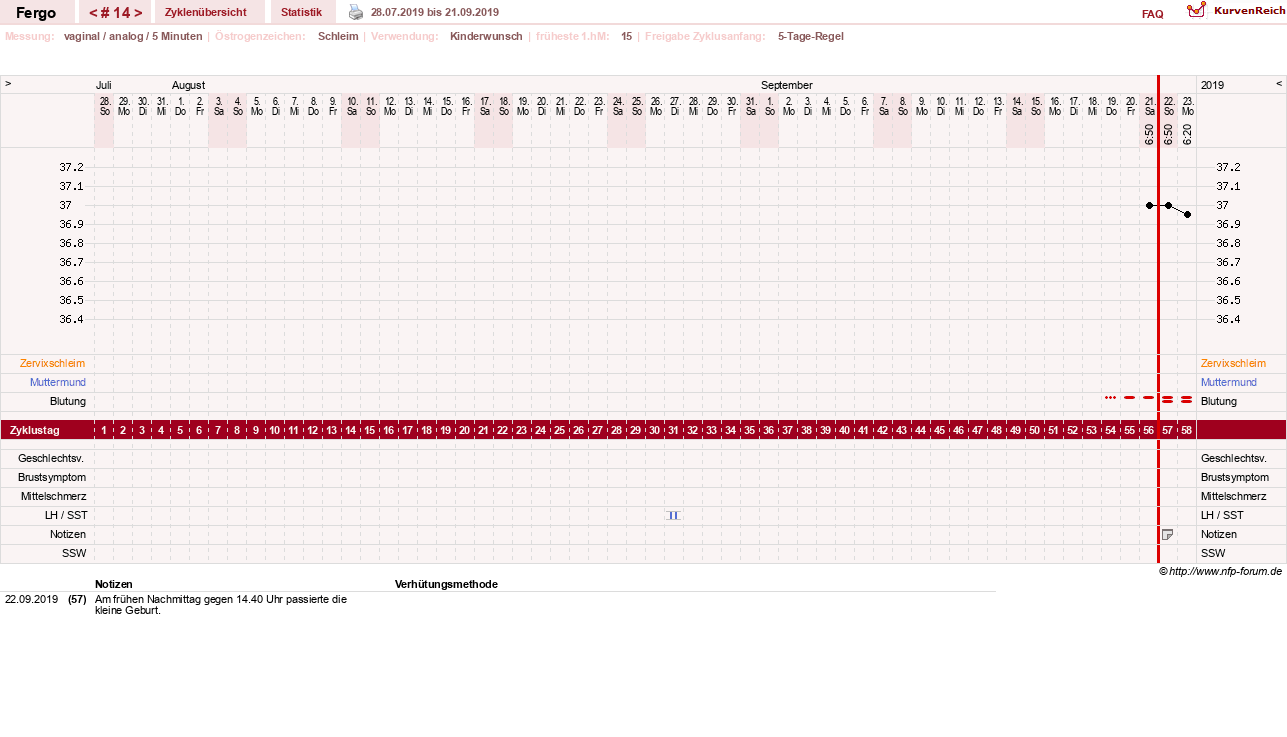The width and height of the screenshot is (1287, 737).
Task: Select cycle day 42 cell
Action: 883,430
